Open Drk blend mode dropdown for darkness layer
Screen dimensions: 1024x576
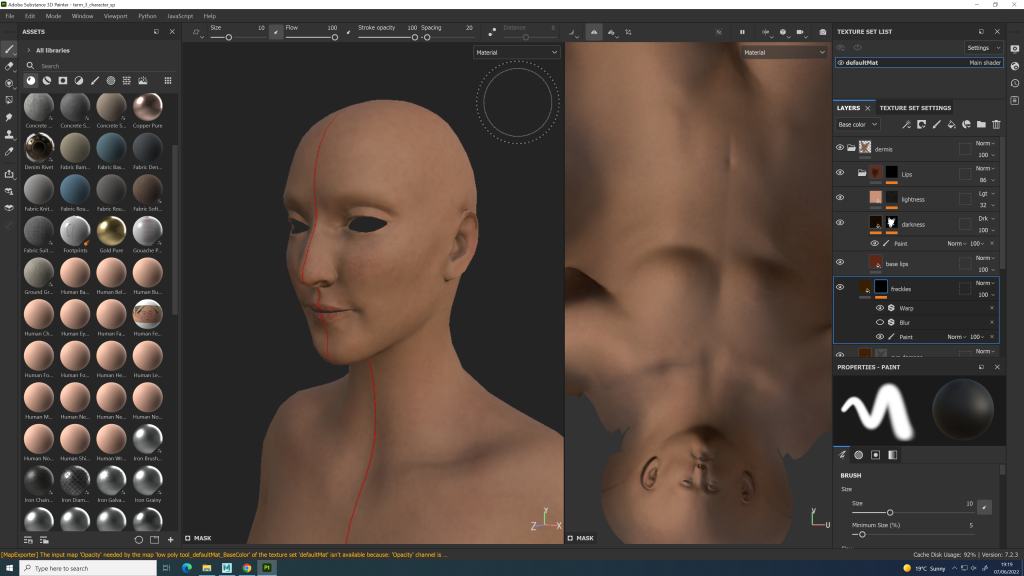click(986, 218)
